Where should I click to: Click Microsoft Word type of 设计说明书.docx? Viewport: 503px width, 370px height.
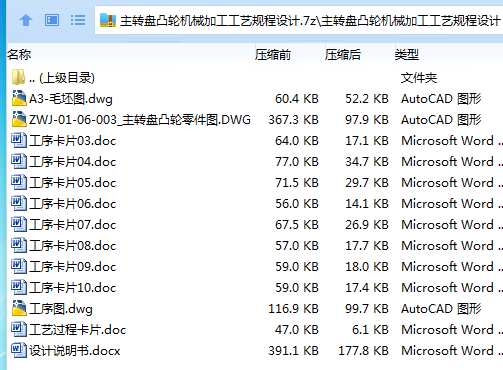point(452,351)
